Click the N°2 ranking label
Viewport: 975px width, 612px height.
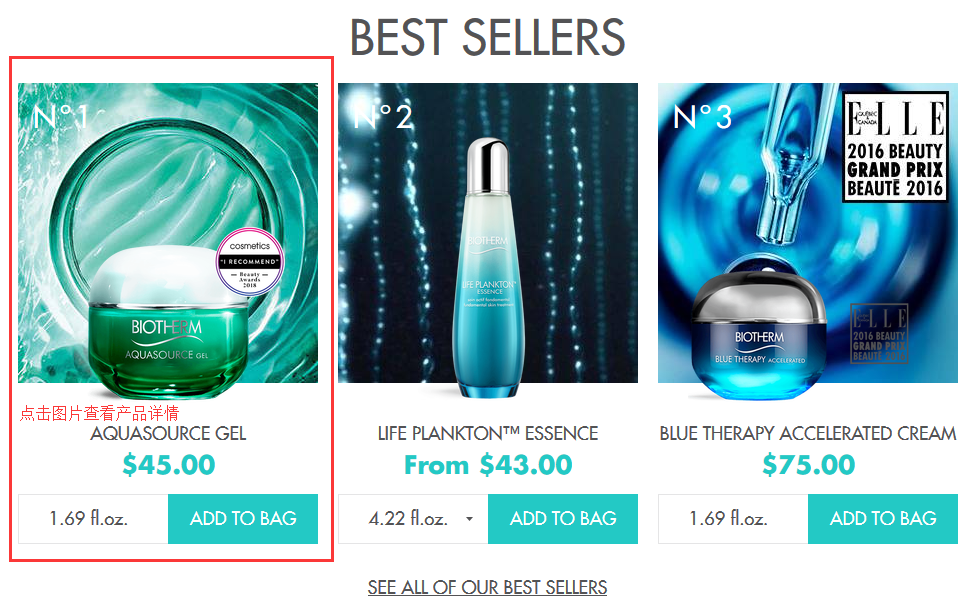tap(382, 116)
